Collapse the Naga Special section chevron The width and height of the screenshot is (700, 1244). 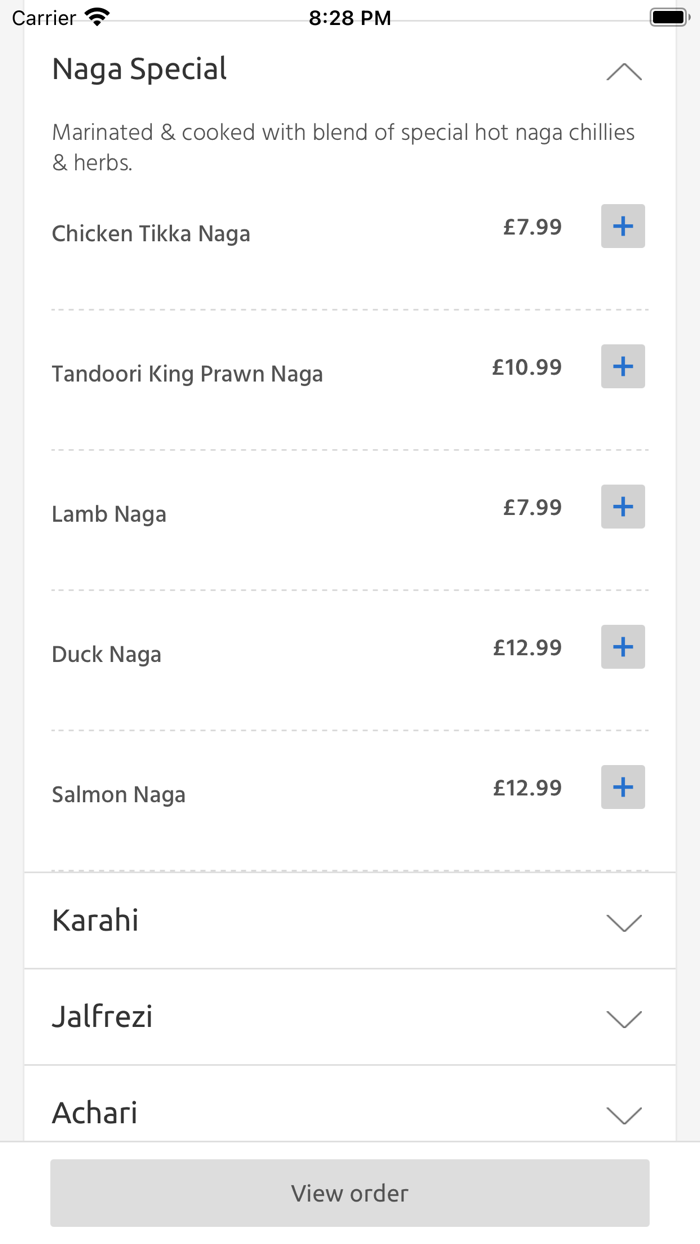pos(624,72)
